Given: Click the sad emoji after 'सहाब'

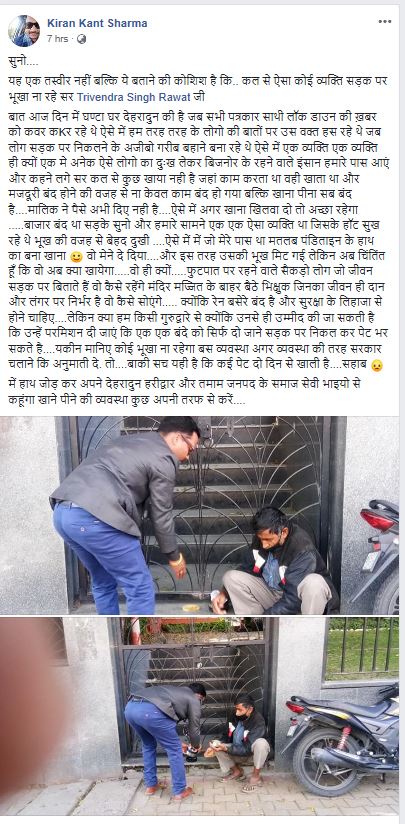Looking at the screenshot, I should click(x=377, y=366).
